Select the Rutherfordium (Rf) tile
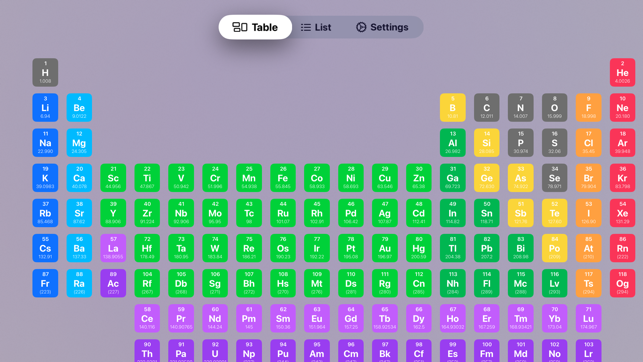Viewport: 643px width, 362px height. (x=147, y=283)
